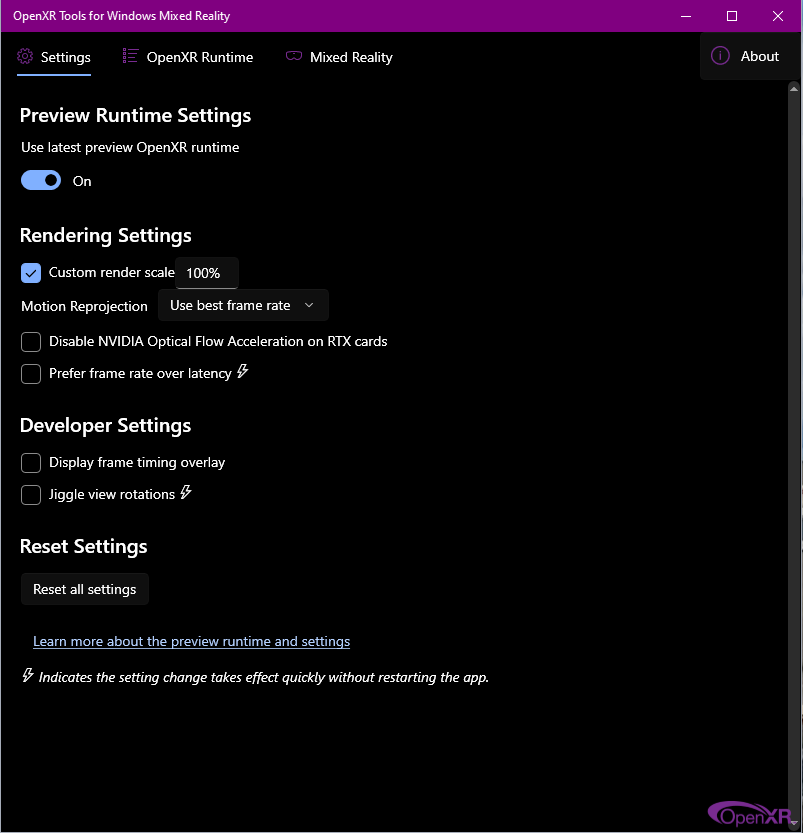Switch to the OpenXR Runtime tab
803x833 pixels.
click(188, 57)
